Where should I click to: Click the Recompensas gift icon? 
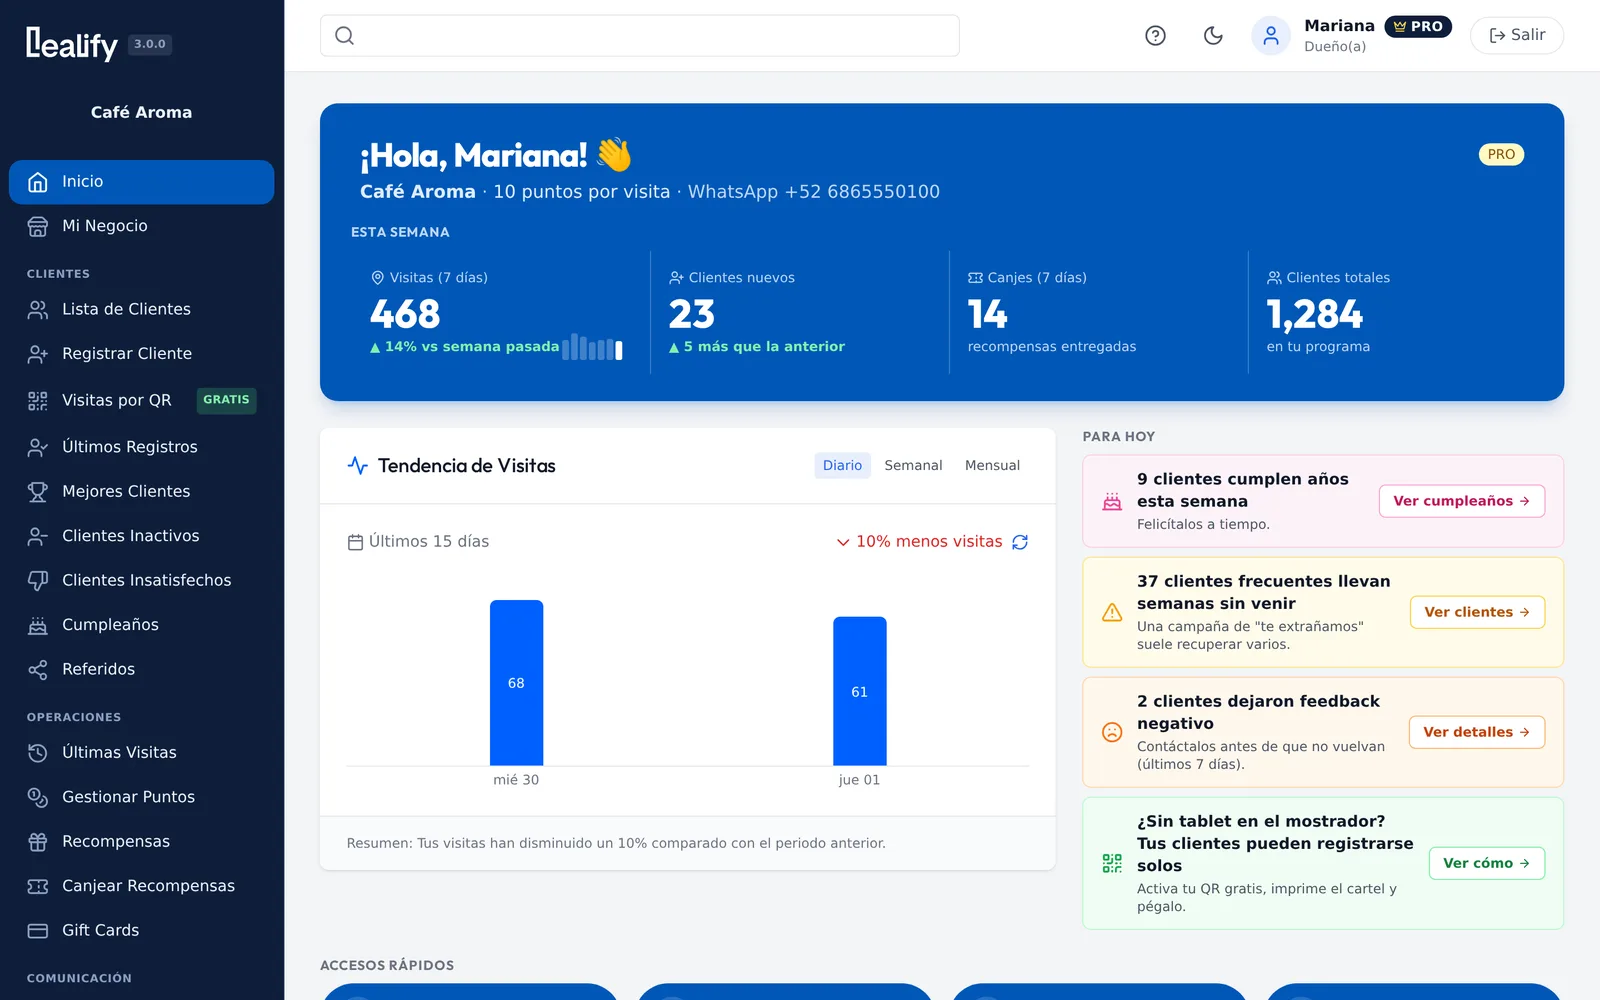point(38,842)
